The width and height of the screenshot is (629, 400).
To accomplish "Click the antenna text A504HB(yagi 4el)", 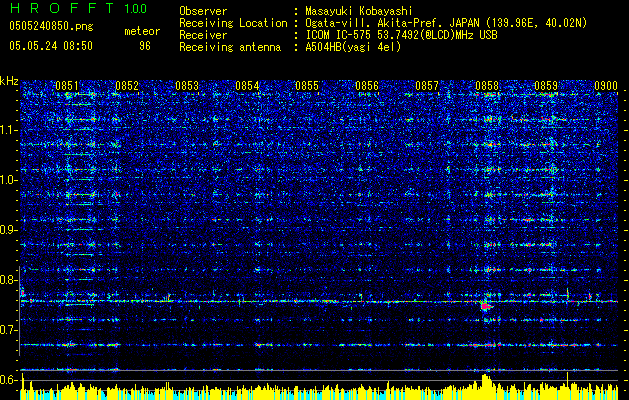I will click(353, 47).
